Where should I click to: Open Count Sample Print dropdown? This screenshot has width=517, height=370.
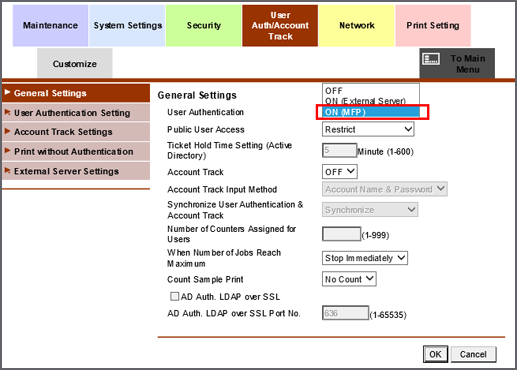[349, 279]
